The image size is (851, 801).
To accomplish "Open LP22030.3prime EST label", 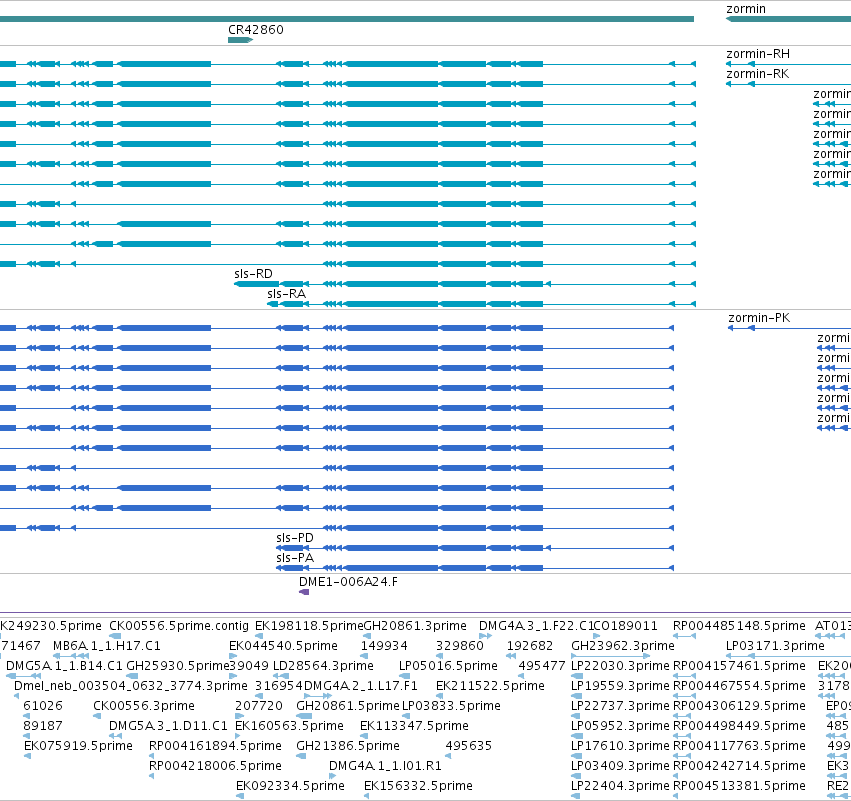I will pos(620,666).
